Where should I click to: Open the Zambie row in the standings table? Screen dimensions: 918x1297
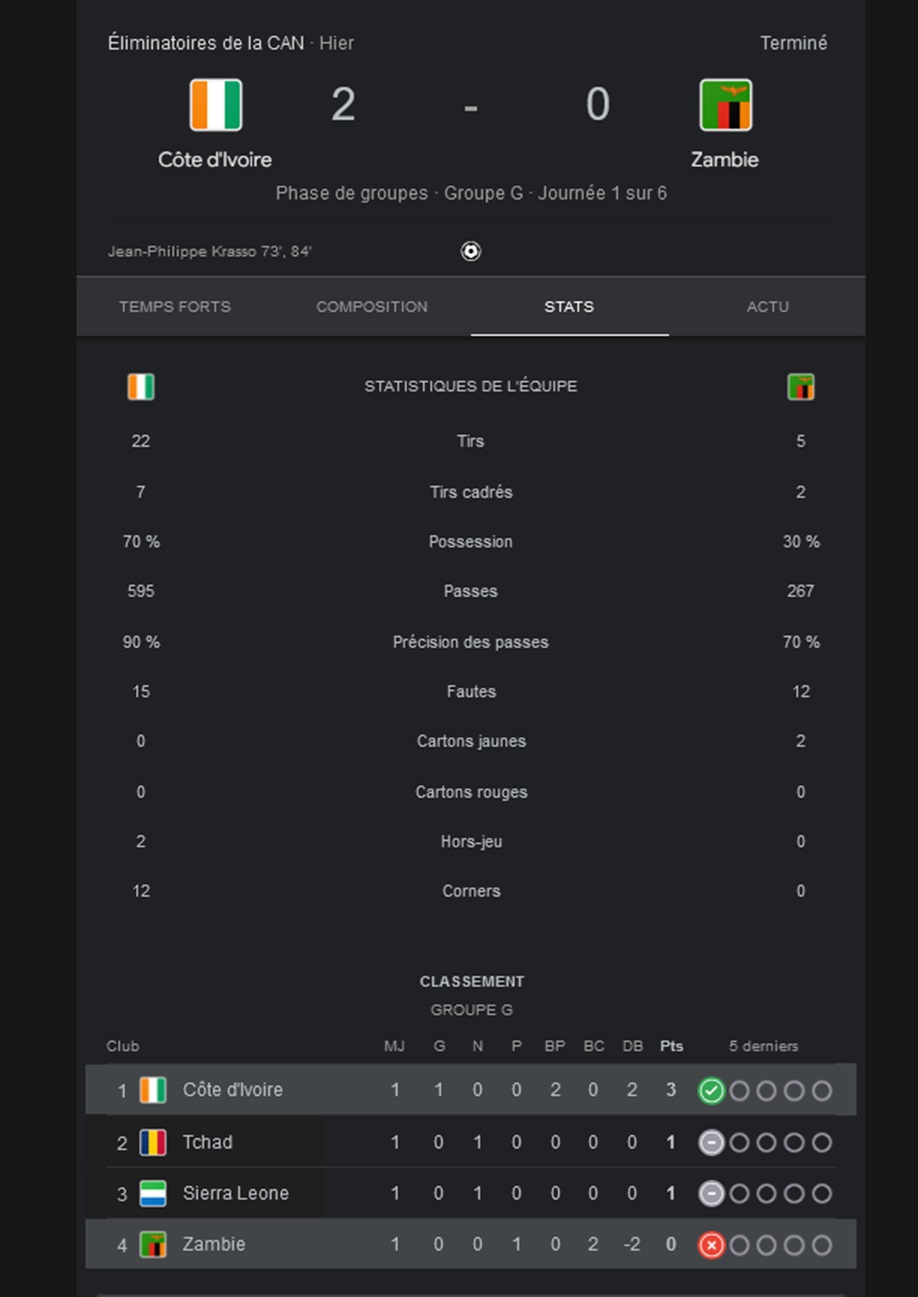(x=471, y=1245)
